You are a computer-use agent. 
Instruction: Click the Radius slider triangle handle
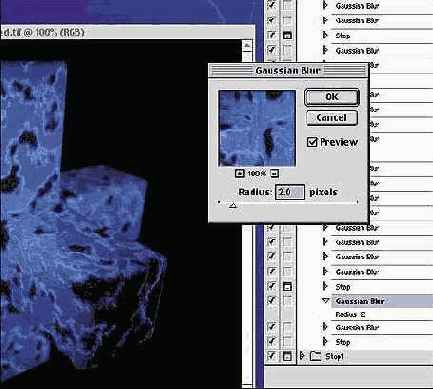coord(233,205)
